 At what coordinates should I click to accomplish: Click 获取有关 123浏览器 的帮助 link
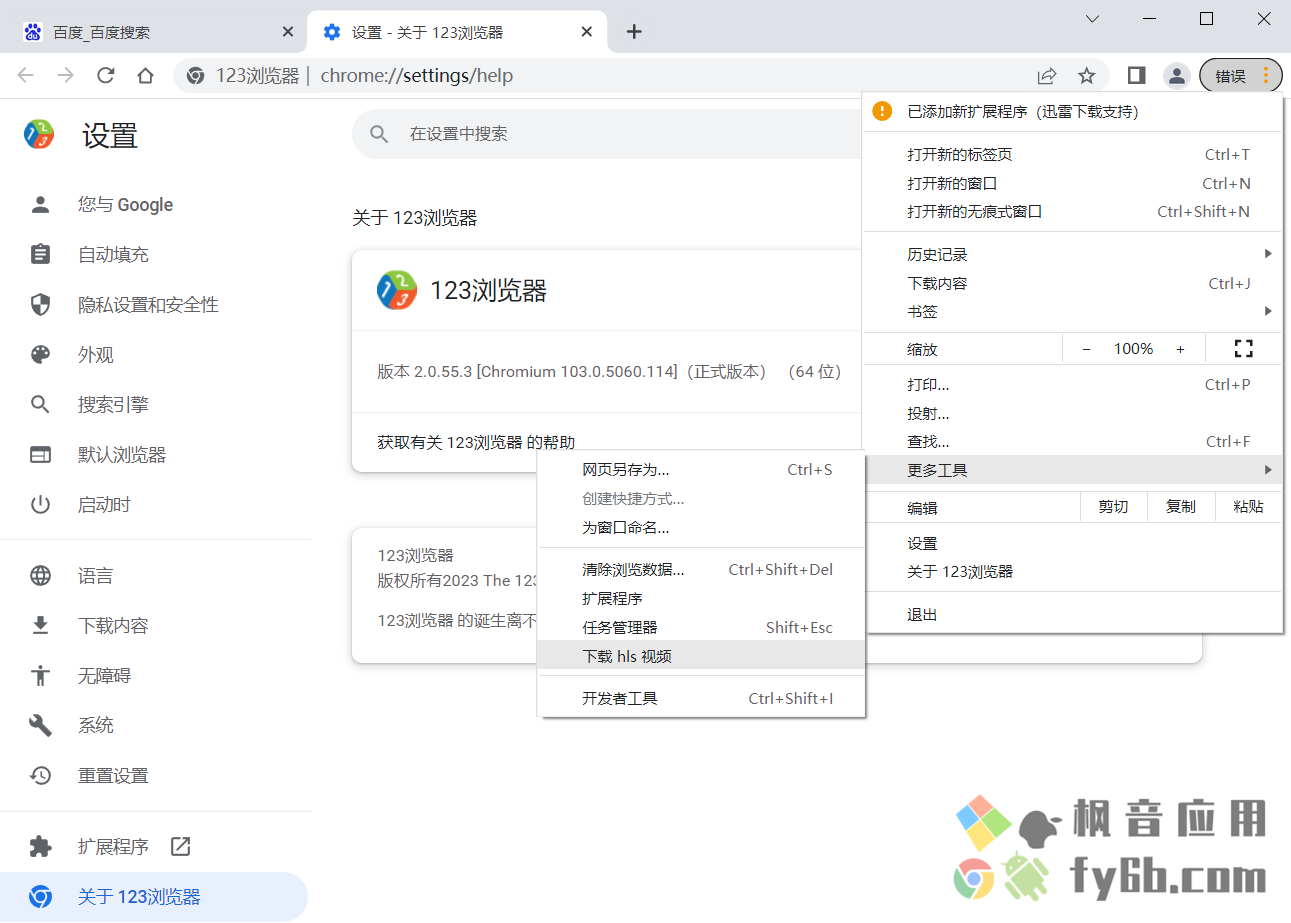[x=476, y=442]
